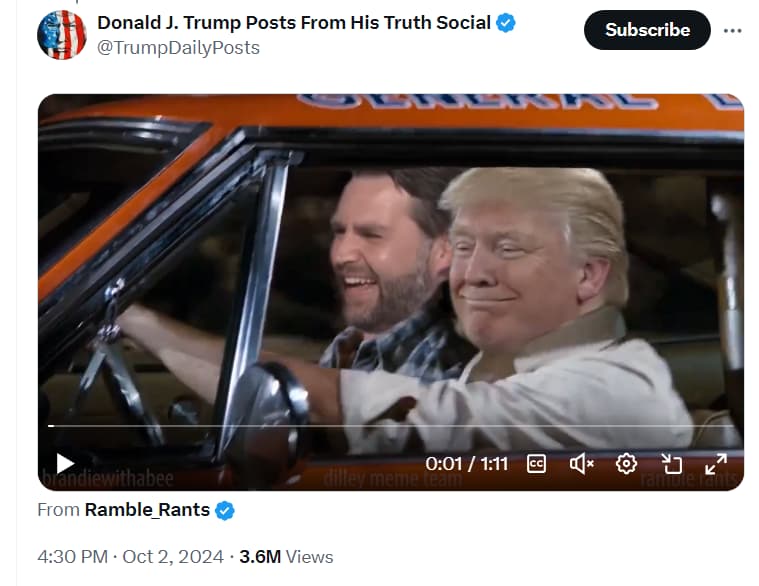Click the Oct 2, 2024 post date
Viewport: 759px width, 586px height.
173,556
